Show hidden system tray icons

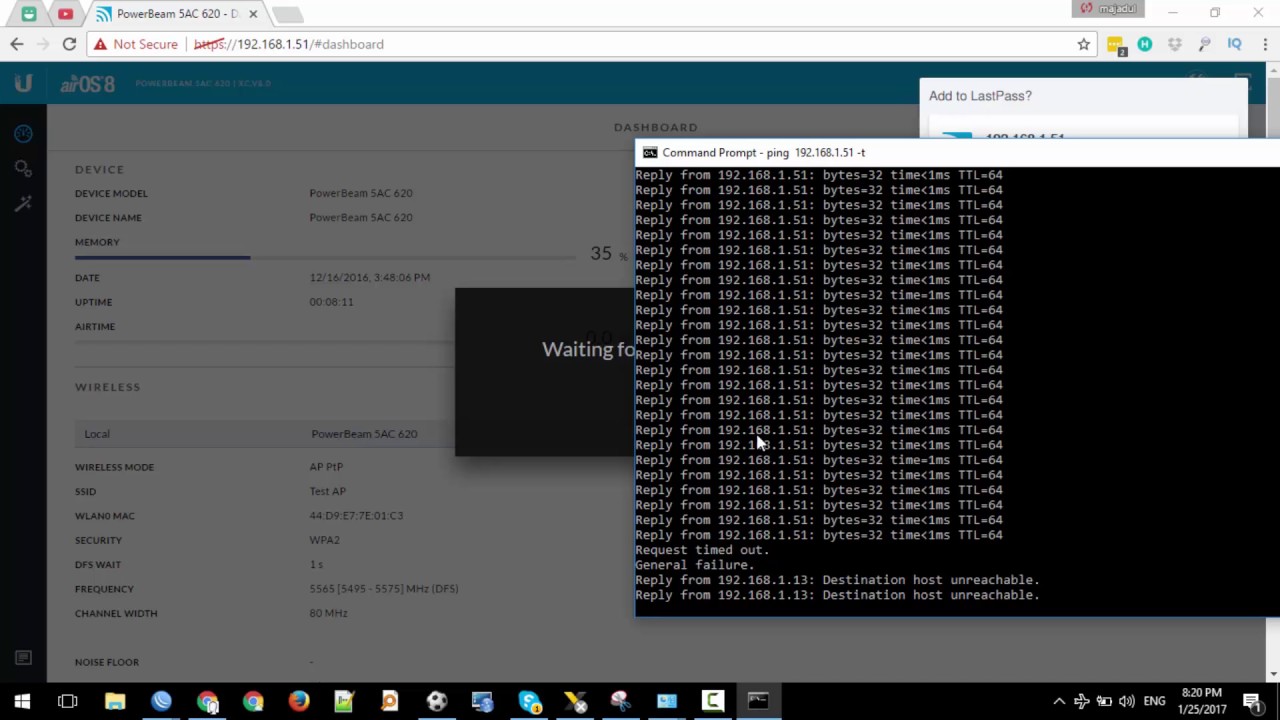1059,701
